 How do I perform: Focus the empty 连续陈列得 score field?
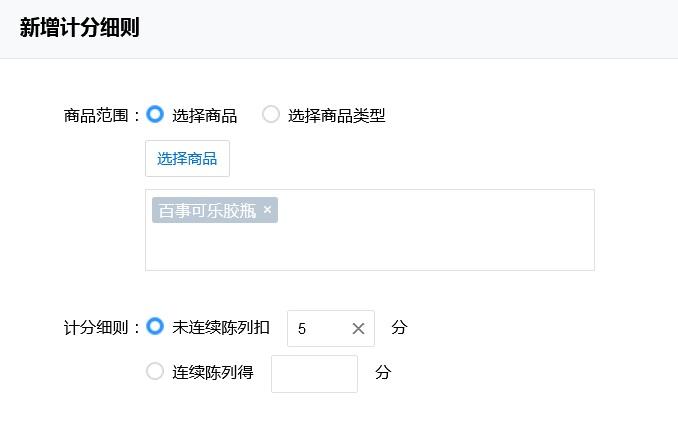(314, 373)
